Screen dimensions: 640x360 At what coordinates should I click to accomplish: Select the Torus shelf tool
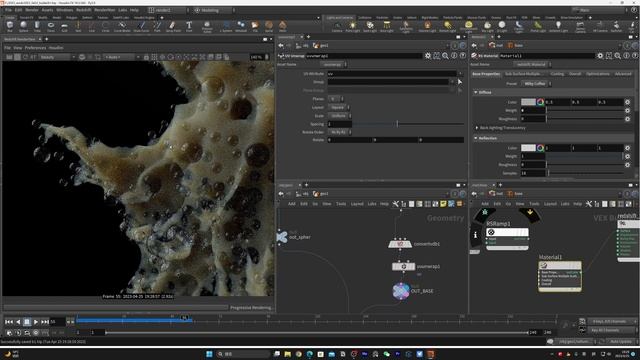pyautogui.click(x=51, y=27)
